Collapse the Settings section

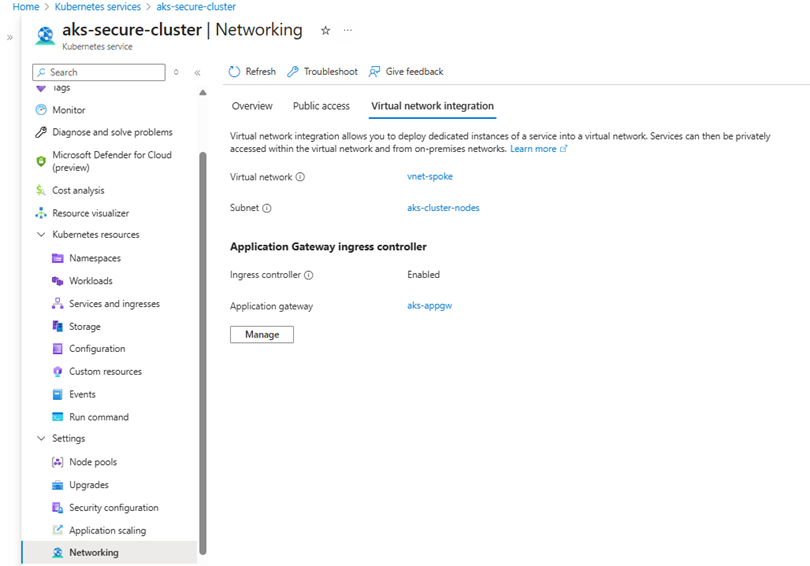[41, 438]
